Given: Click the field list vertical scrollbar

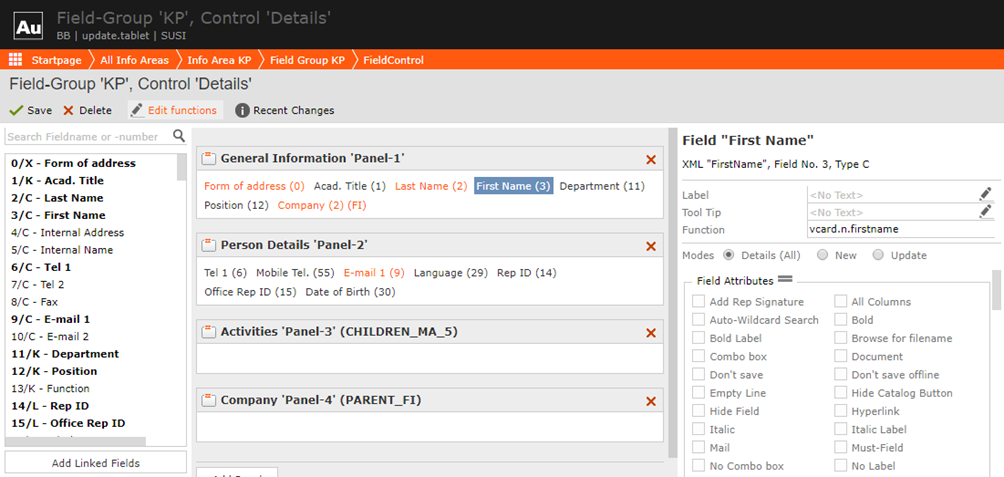Looking at the screenshot, I should point(182,300).
